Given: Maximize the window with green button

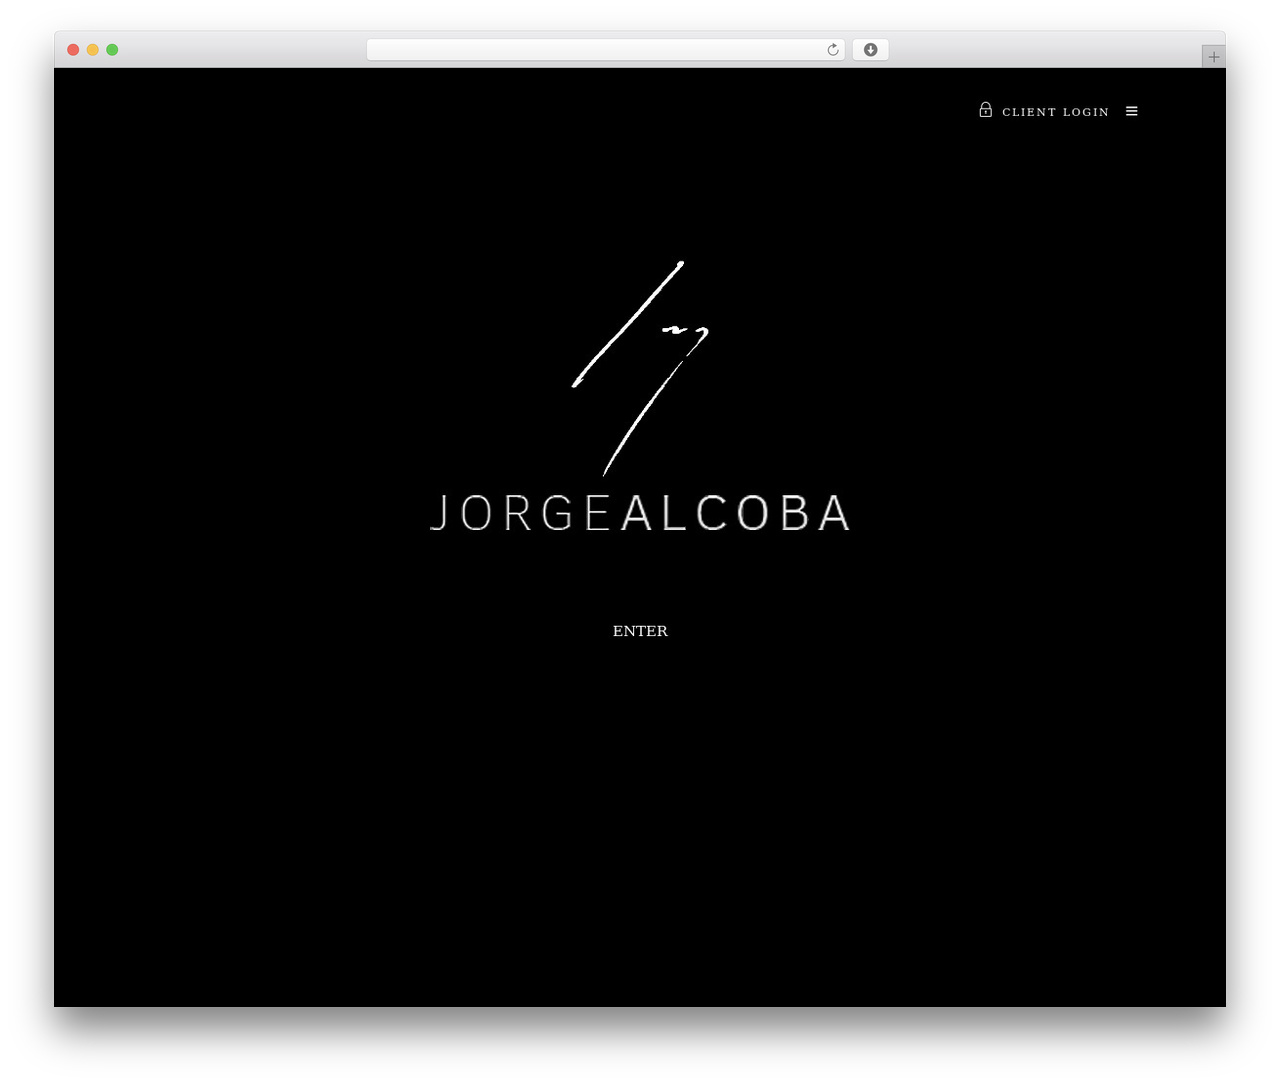Looking at the screenshot, I should tap(112, 50).
